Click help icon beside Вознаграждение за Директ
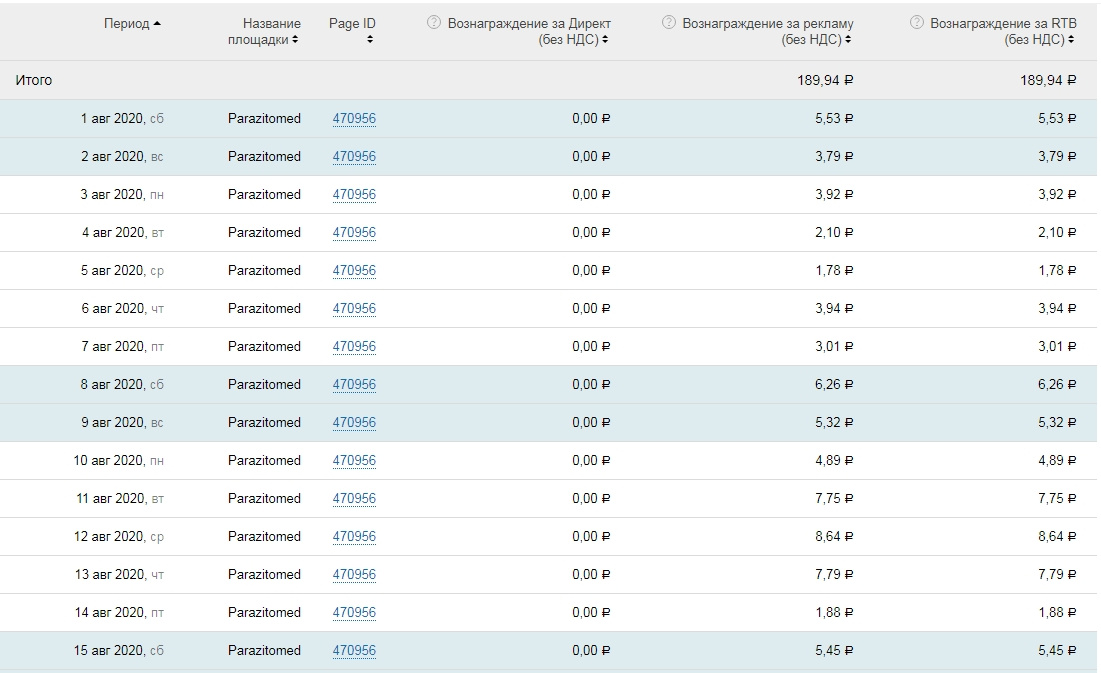Viewport: 1101px width, 673px height. (434, 23)
